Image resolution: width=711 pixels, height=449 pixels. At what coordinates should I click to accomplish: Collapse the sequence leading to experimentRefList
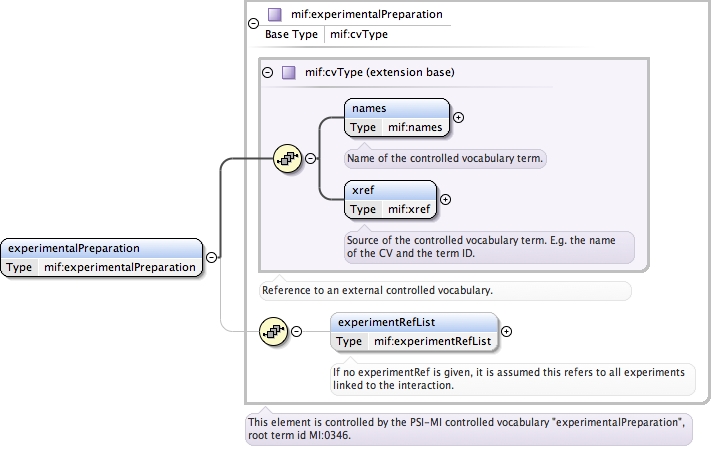[x=296, y=331]
